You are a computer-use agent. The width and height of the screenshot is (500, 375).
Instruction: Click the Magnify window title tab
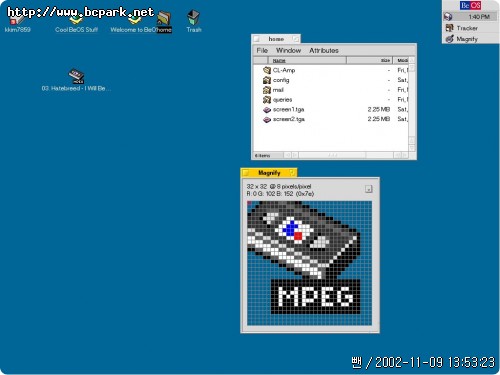pos(269,173)
